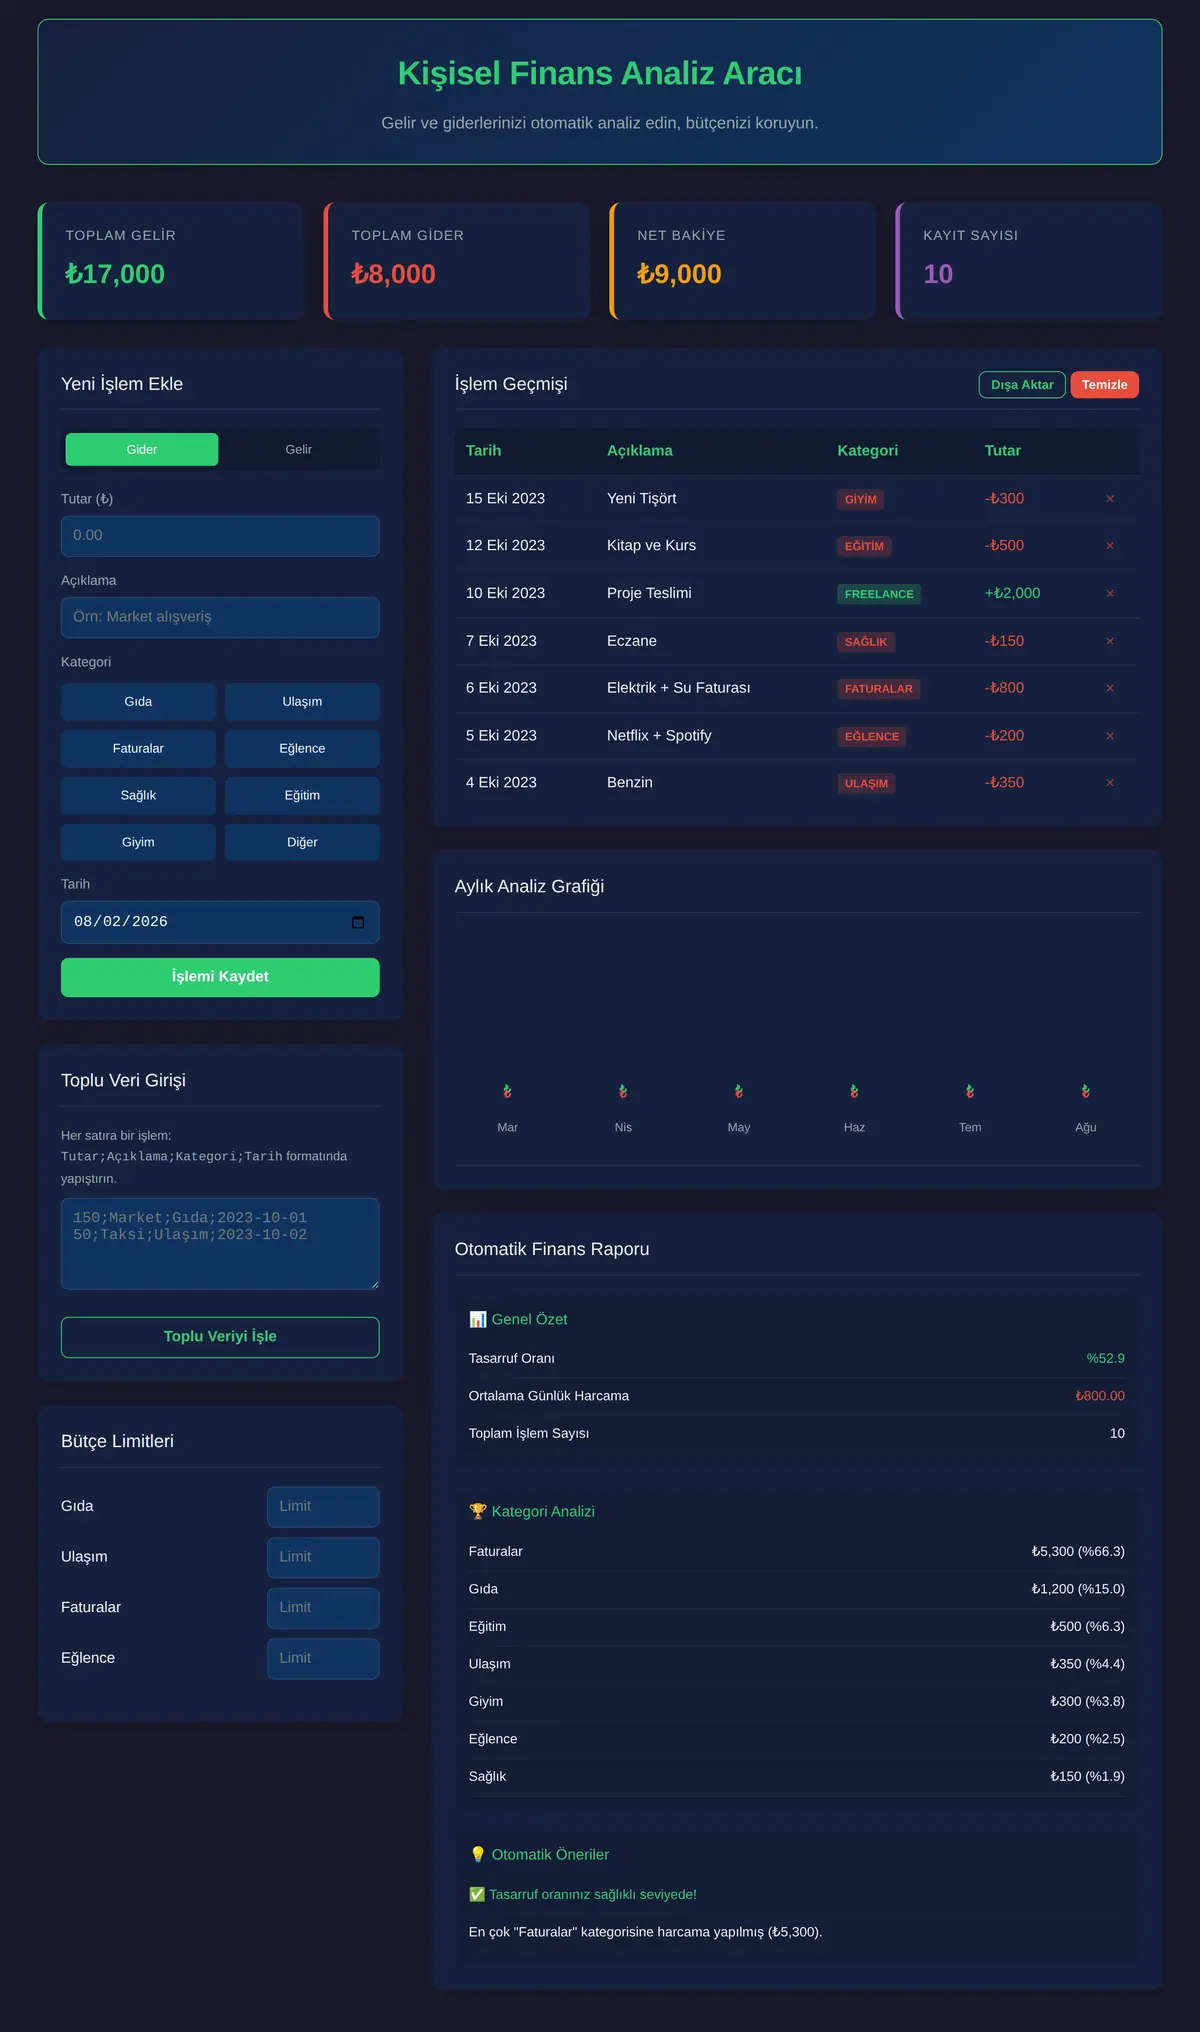The width and height of the screenshot is (1200, 2032).
Task: Delete the Elektrik + Su Faturası entry
Action: (x=1110, y=688)
